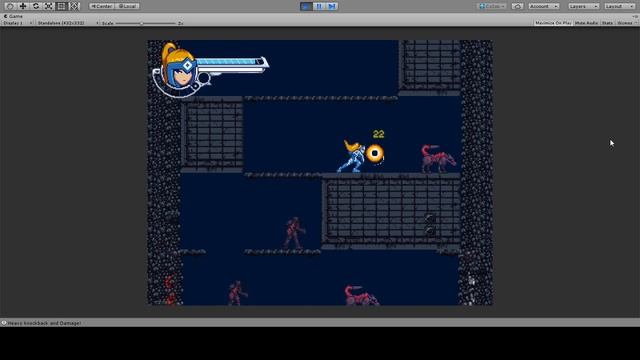Toggle Maximize On Play
The height and width of the screenshot is (360, 640).
[x=553, y=23]
